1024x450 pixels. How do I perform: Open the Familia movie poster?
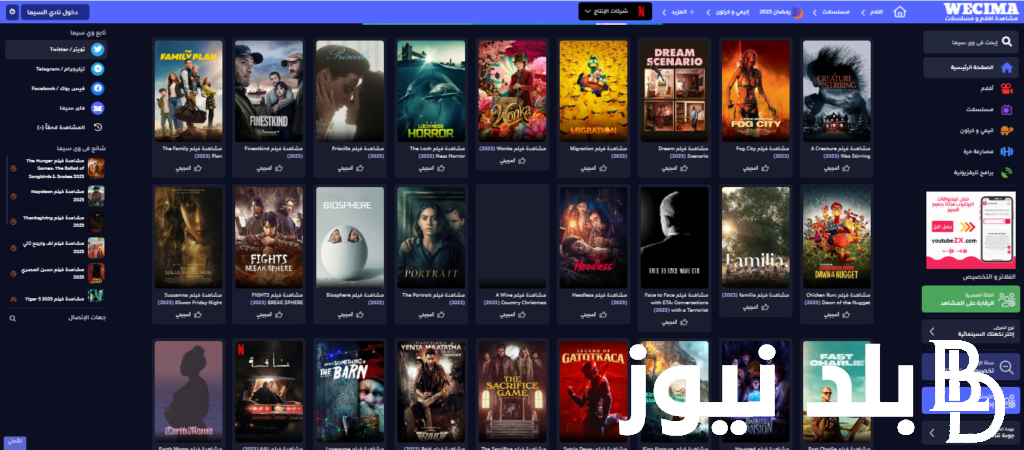[x=756, y=237]
